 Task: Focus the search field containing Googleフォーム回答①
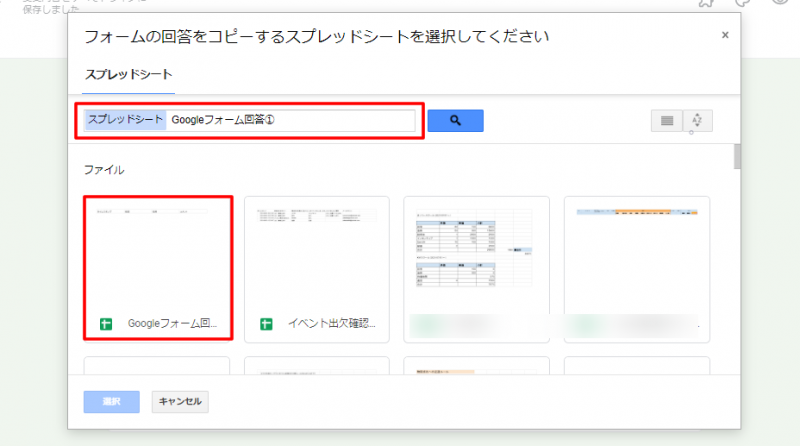[x=290, y=120]
